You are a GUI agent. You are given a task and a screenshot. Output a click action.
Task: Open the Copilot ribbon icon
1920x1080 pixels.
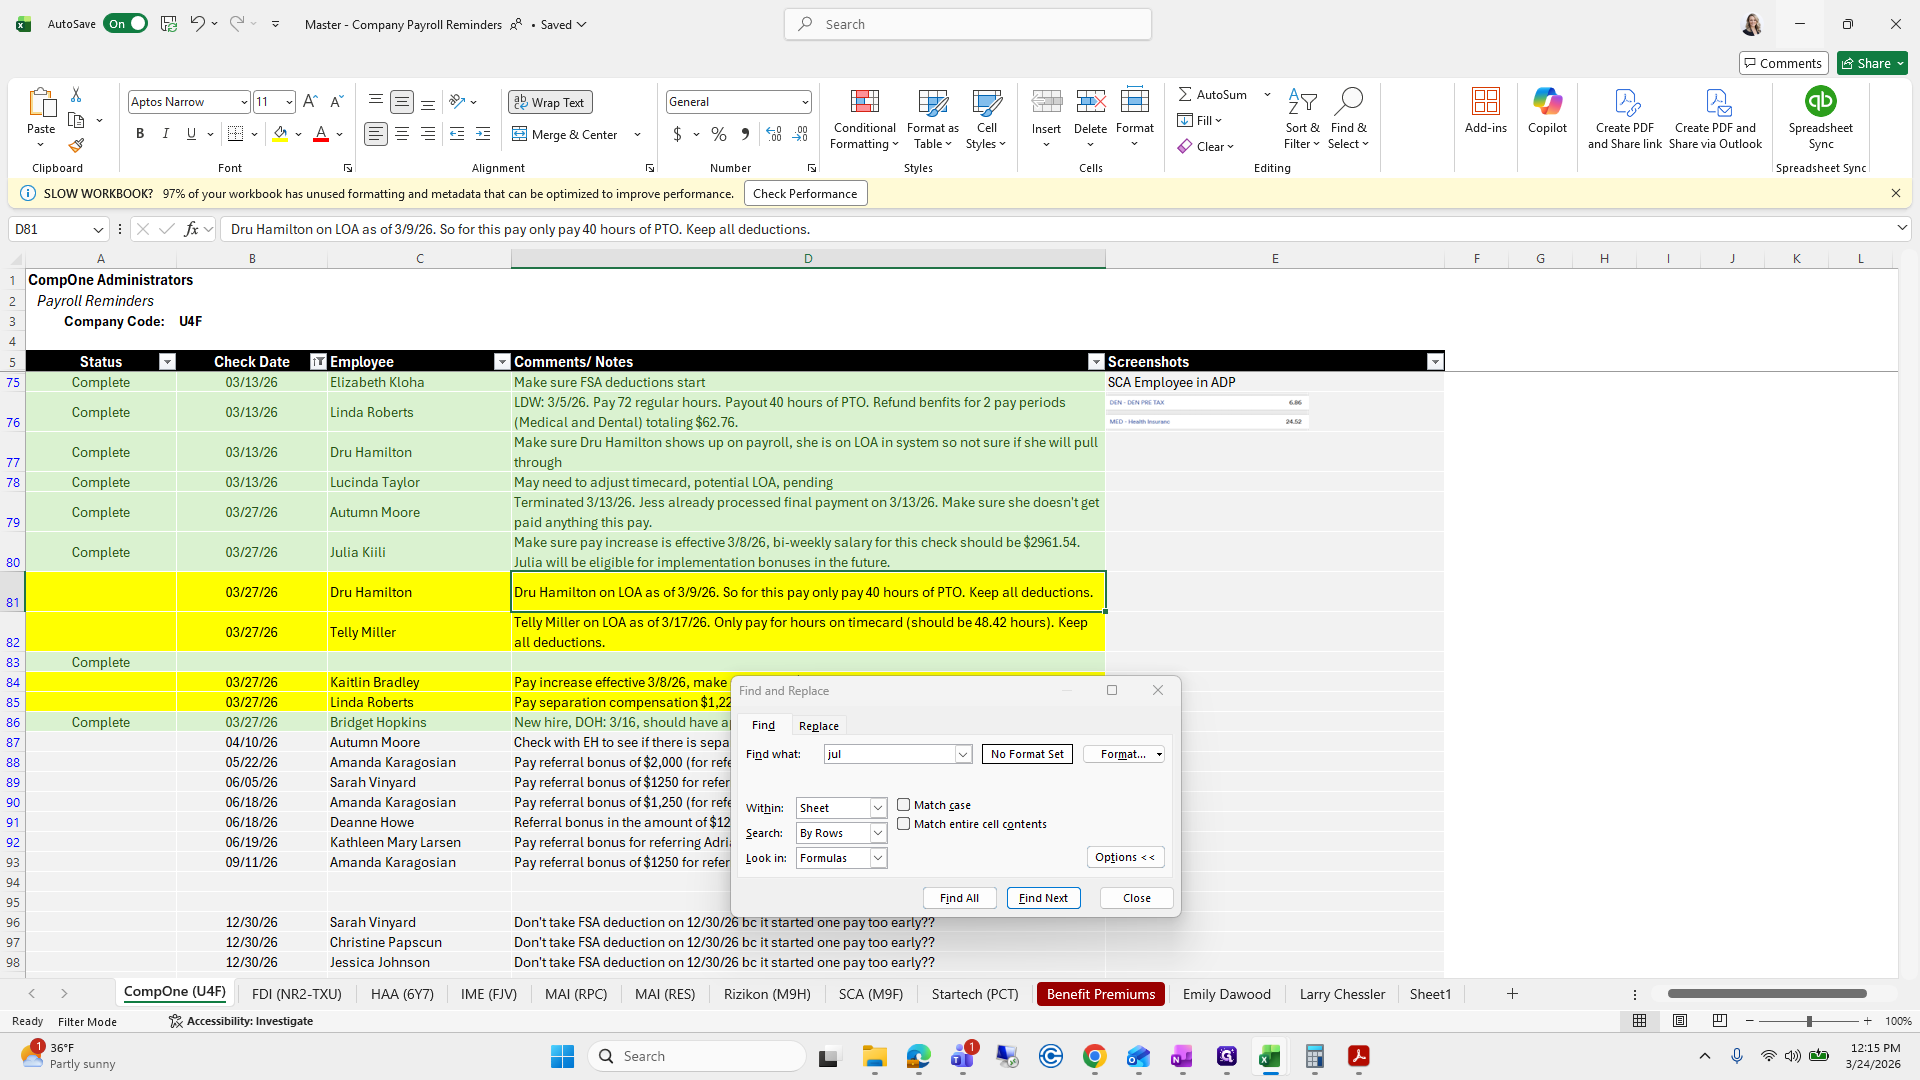pos(1547,102)
